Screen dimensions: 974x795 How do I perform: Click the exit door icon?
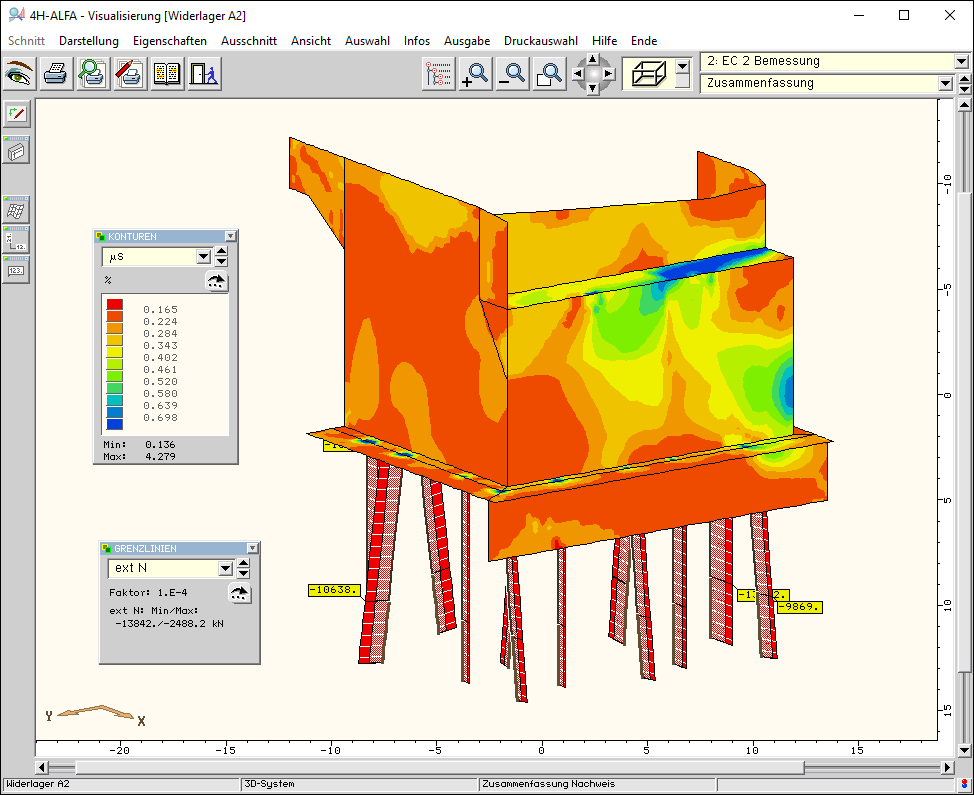(204, 73)
